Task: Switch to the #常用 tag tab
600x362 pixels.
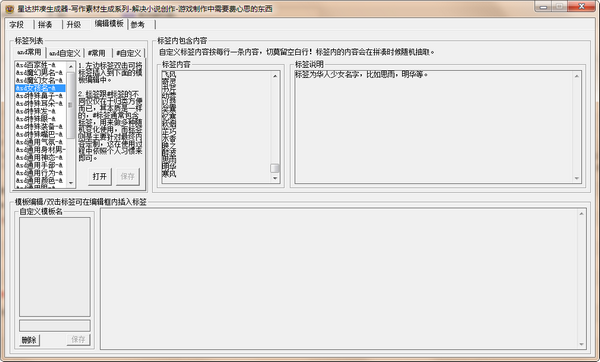Action: click(97, 53)
